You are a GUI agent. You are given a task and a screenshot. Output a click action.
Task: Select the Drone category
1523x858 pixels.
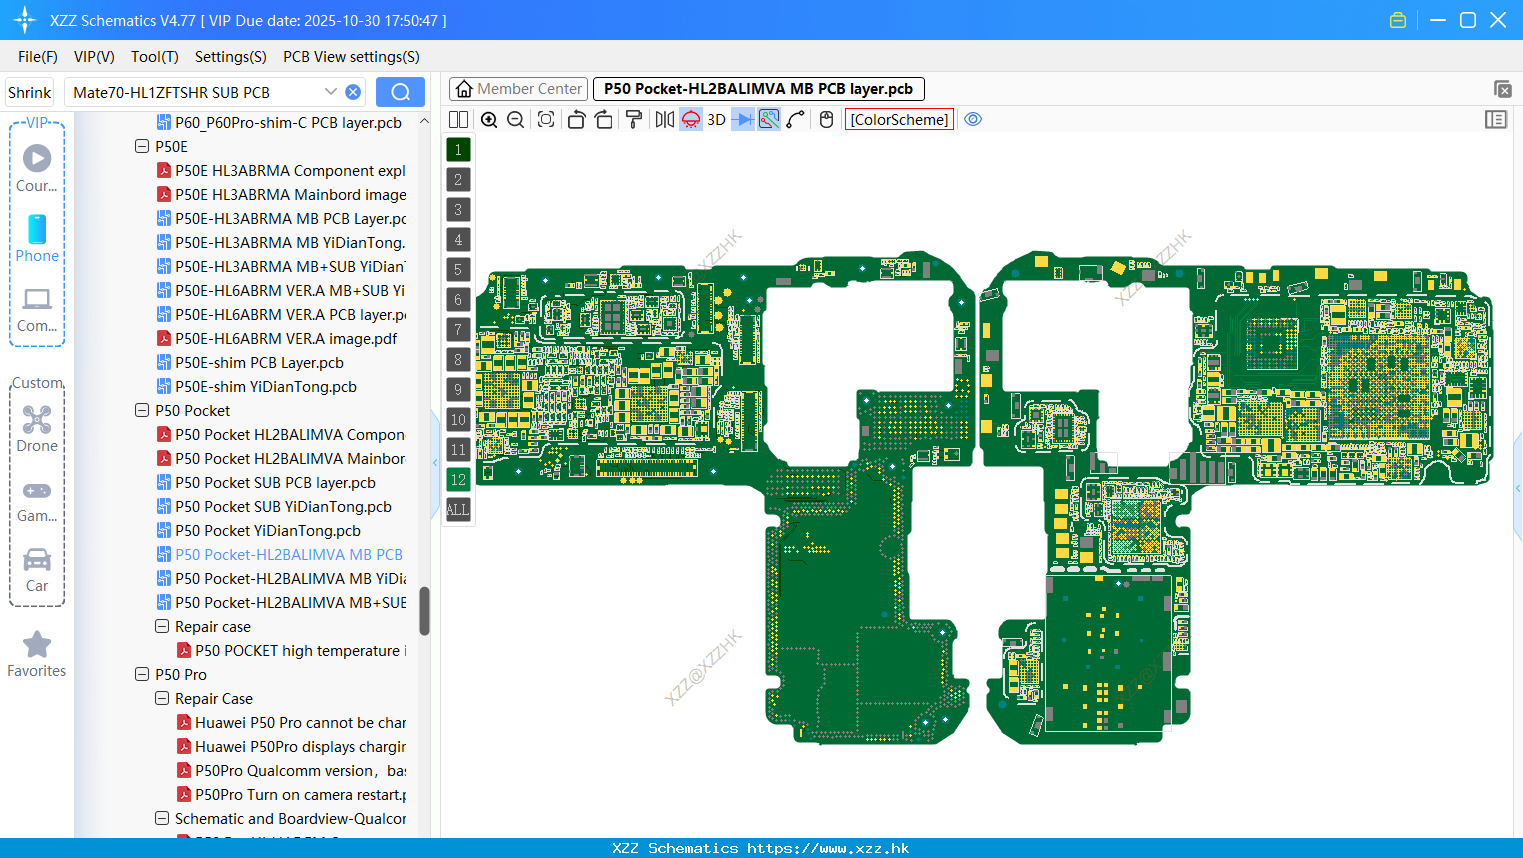click(x=37, y=429)
